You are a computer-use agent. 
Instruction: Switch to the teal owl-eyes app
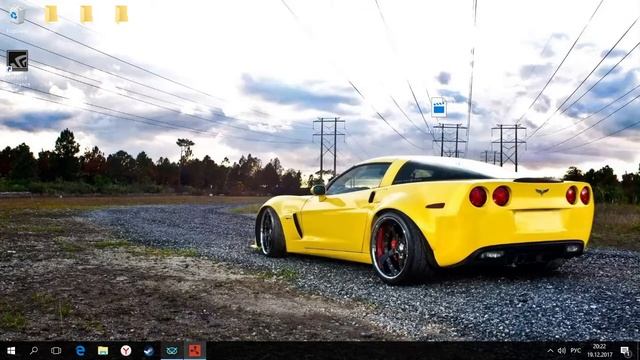pos(172,351)
